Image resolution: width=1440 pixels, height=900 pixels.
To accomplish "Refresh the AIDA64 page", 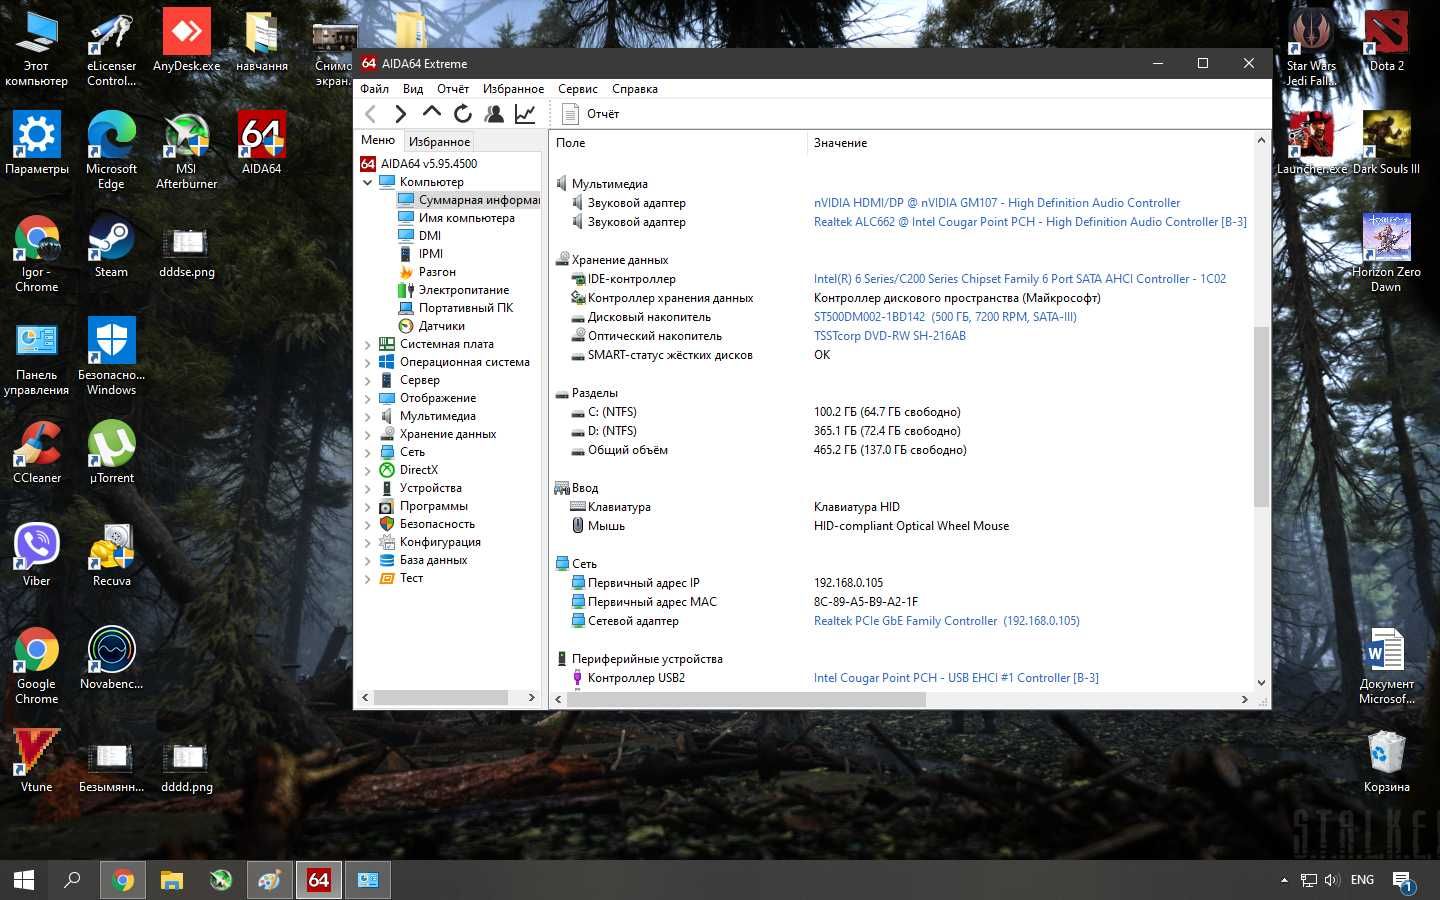I will click(x=462, y=114).
